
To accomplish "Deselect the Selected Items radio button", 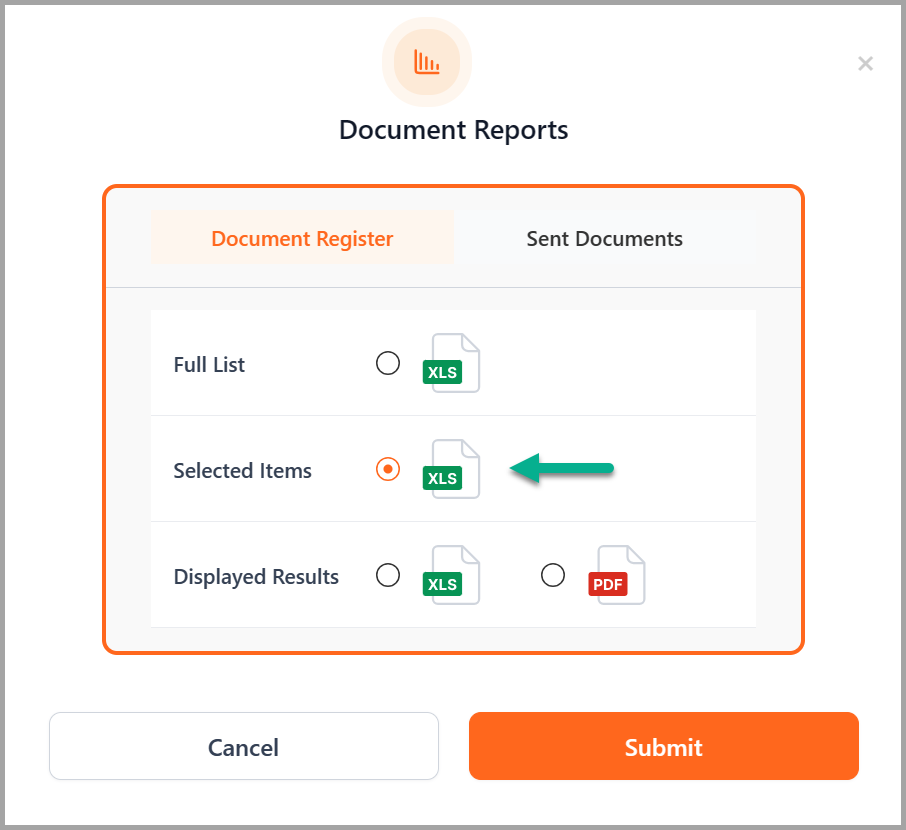I will 388,469.
